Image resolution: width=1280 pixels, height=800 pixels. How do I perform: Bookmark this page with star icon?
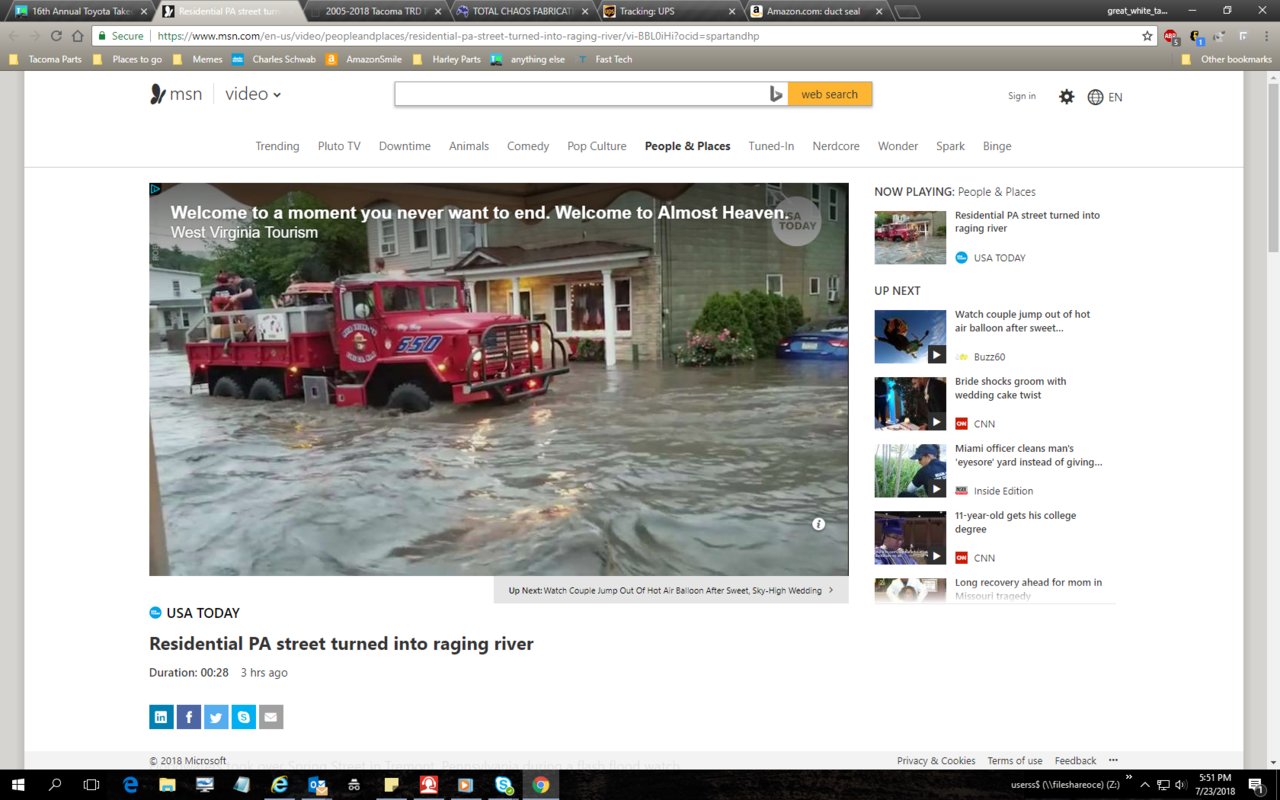tap(1147, 36)
